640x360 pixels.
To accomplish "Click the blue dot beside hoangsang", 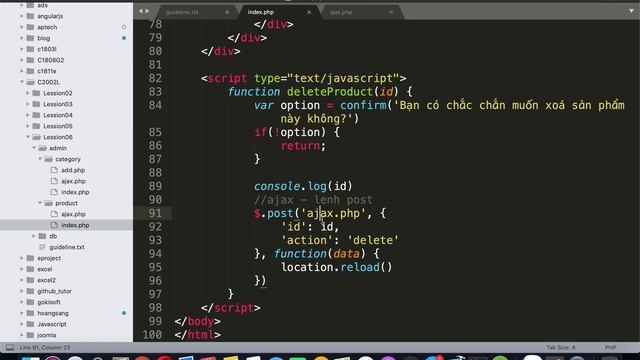I will click(124, 313).
